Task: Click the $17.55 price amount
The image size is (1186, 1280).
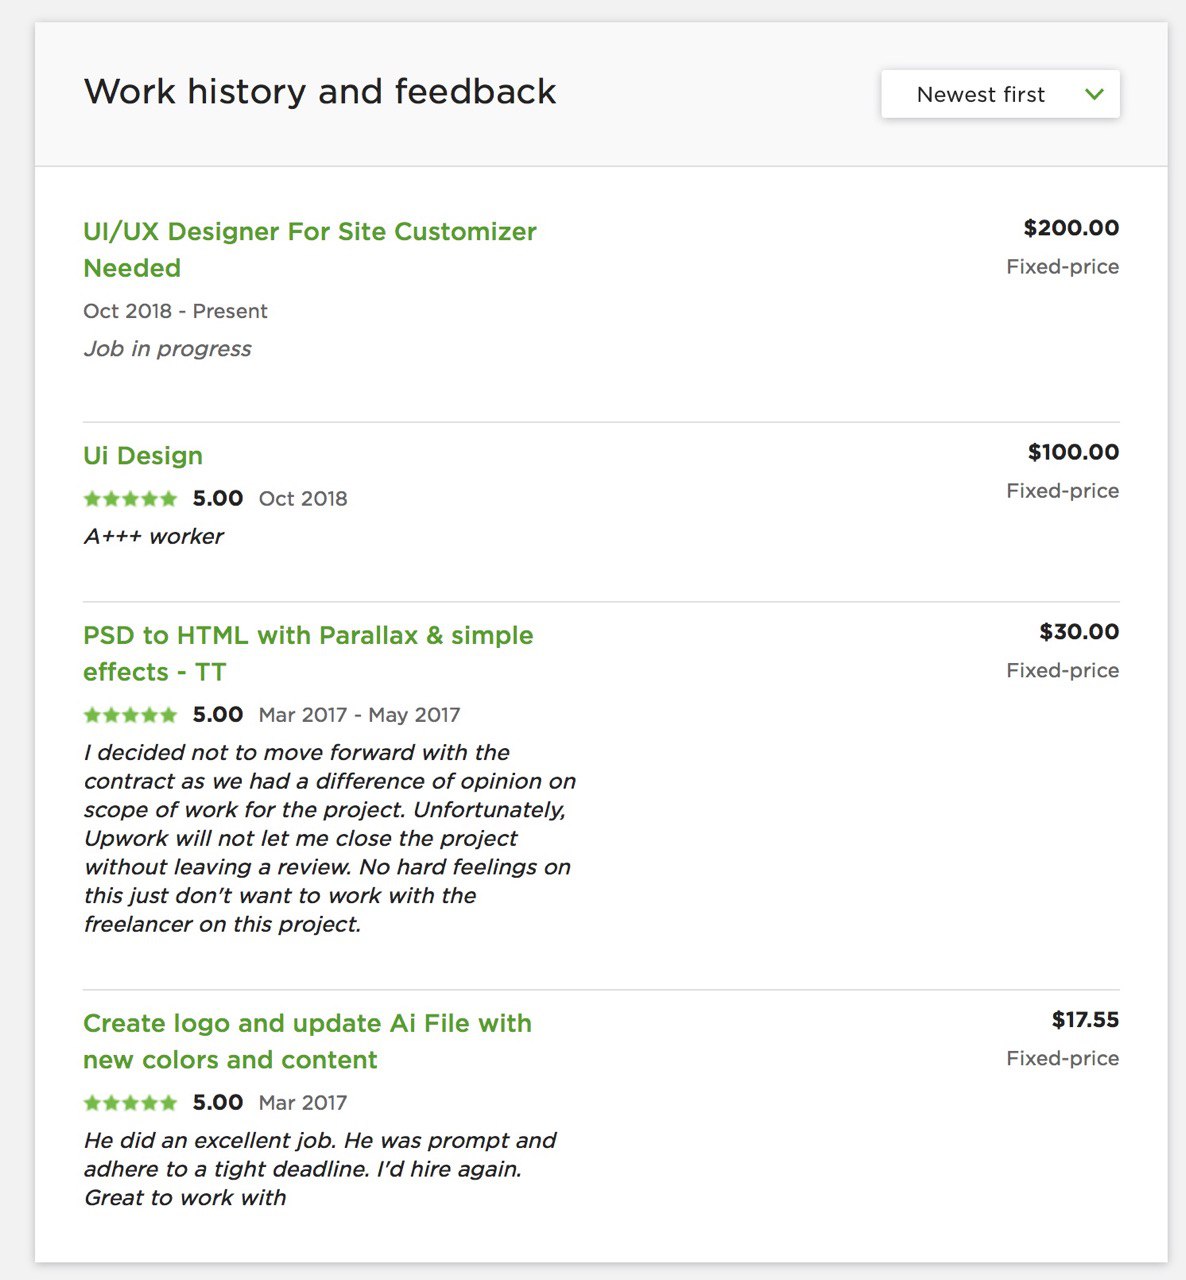Action: pos(1085,1020)
